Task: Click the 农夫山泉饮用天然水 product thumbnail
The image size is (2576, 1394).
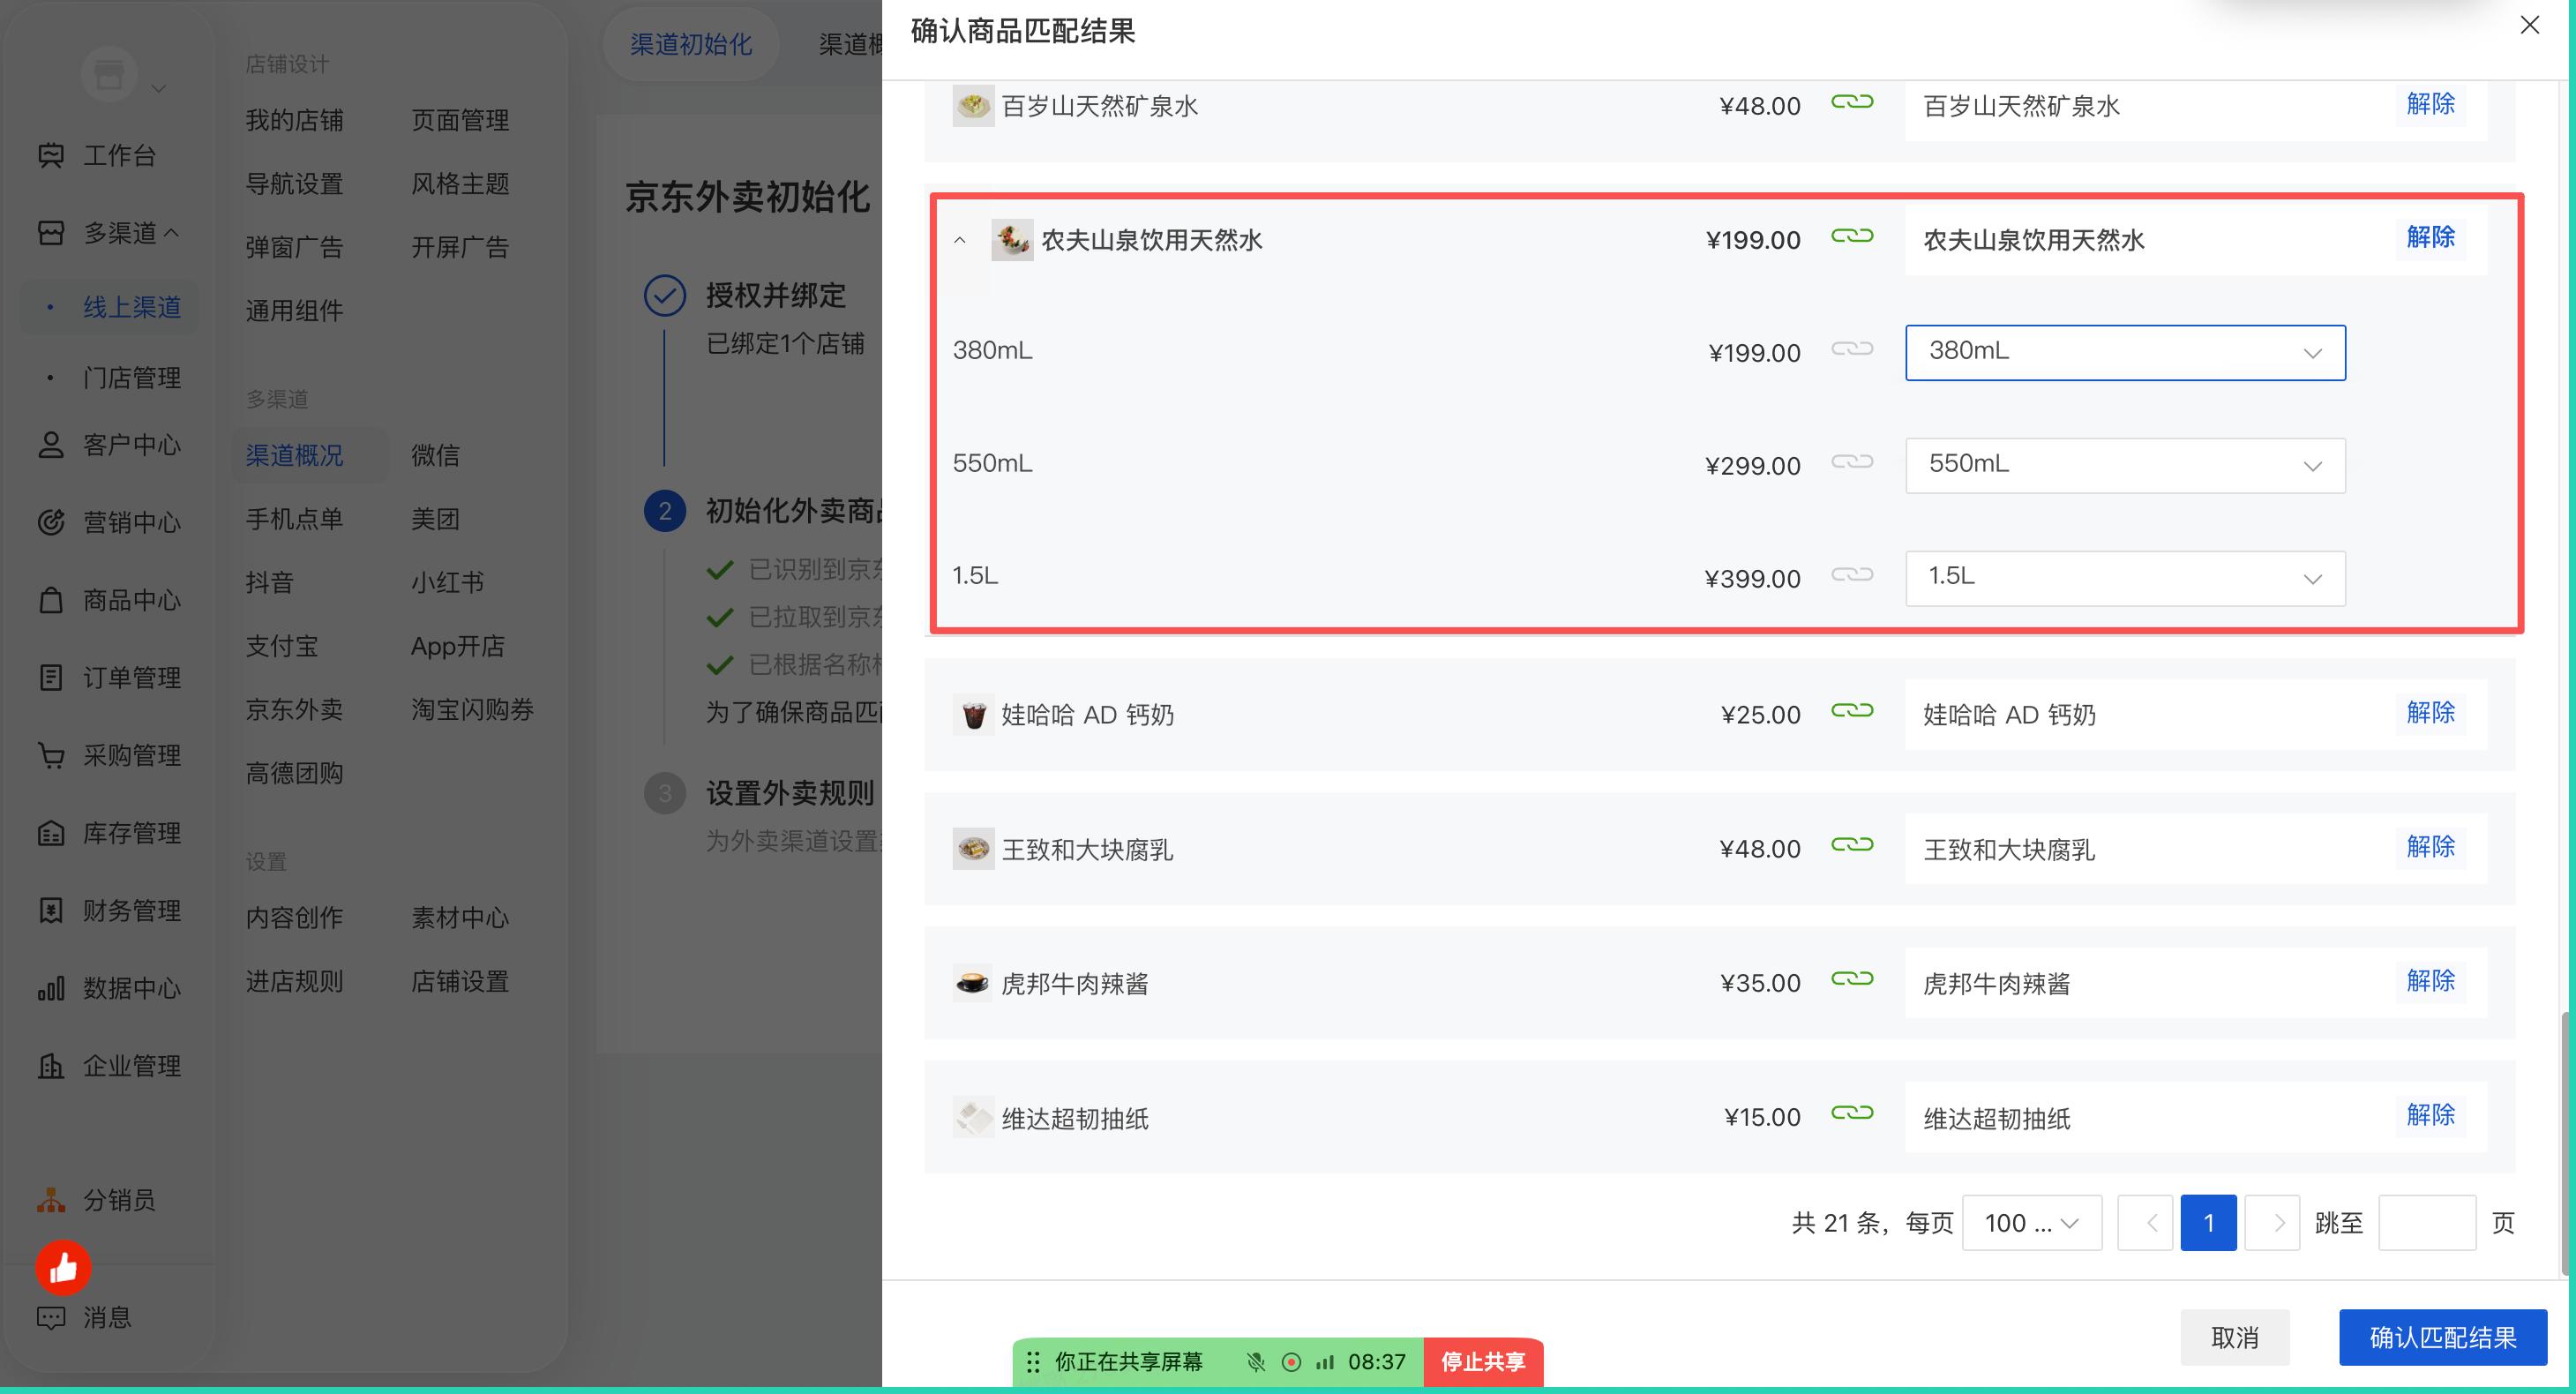Action: coord(1012,240)
